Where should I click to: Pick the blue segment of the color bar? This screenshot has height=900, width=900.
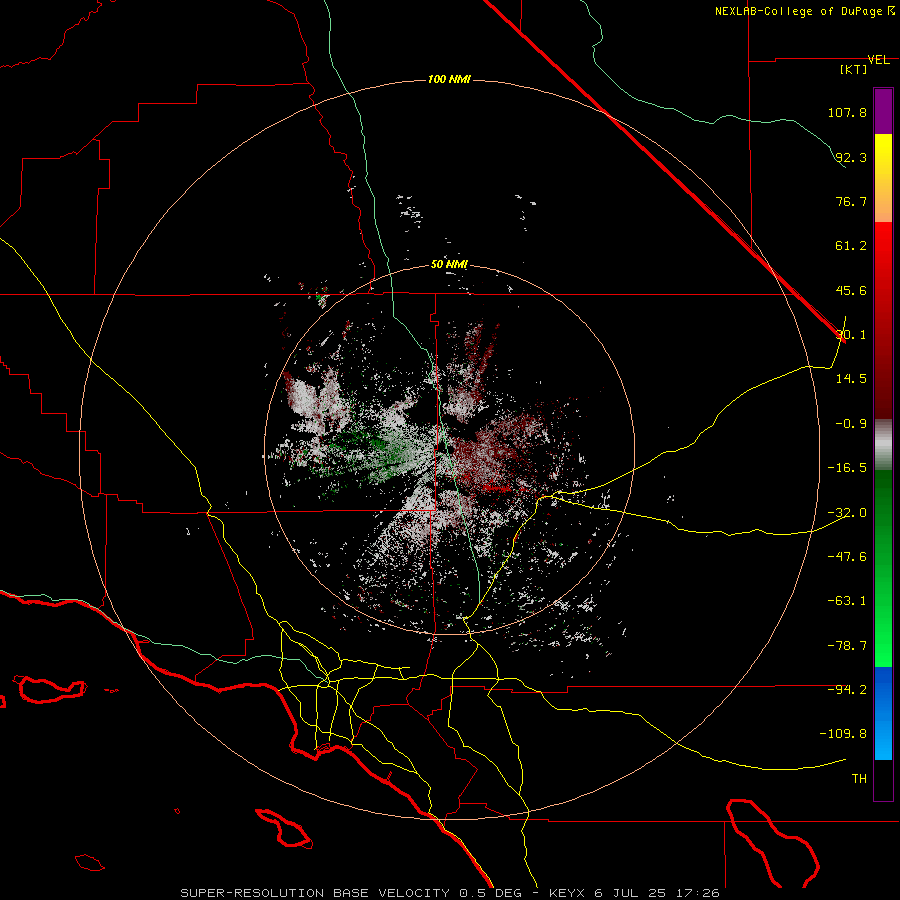[x=883, y=713]
